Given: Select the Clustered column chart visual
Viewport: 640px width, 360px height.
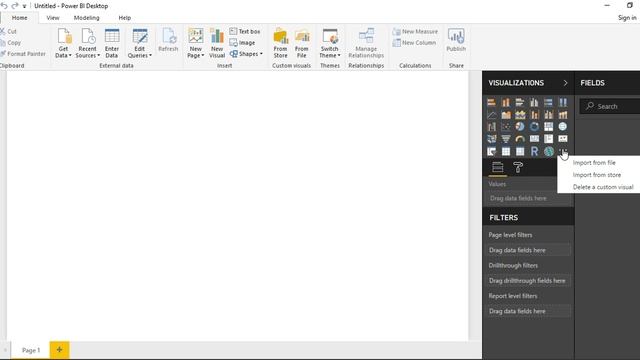Looking at the screenshot, I should pos(534,102).
